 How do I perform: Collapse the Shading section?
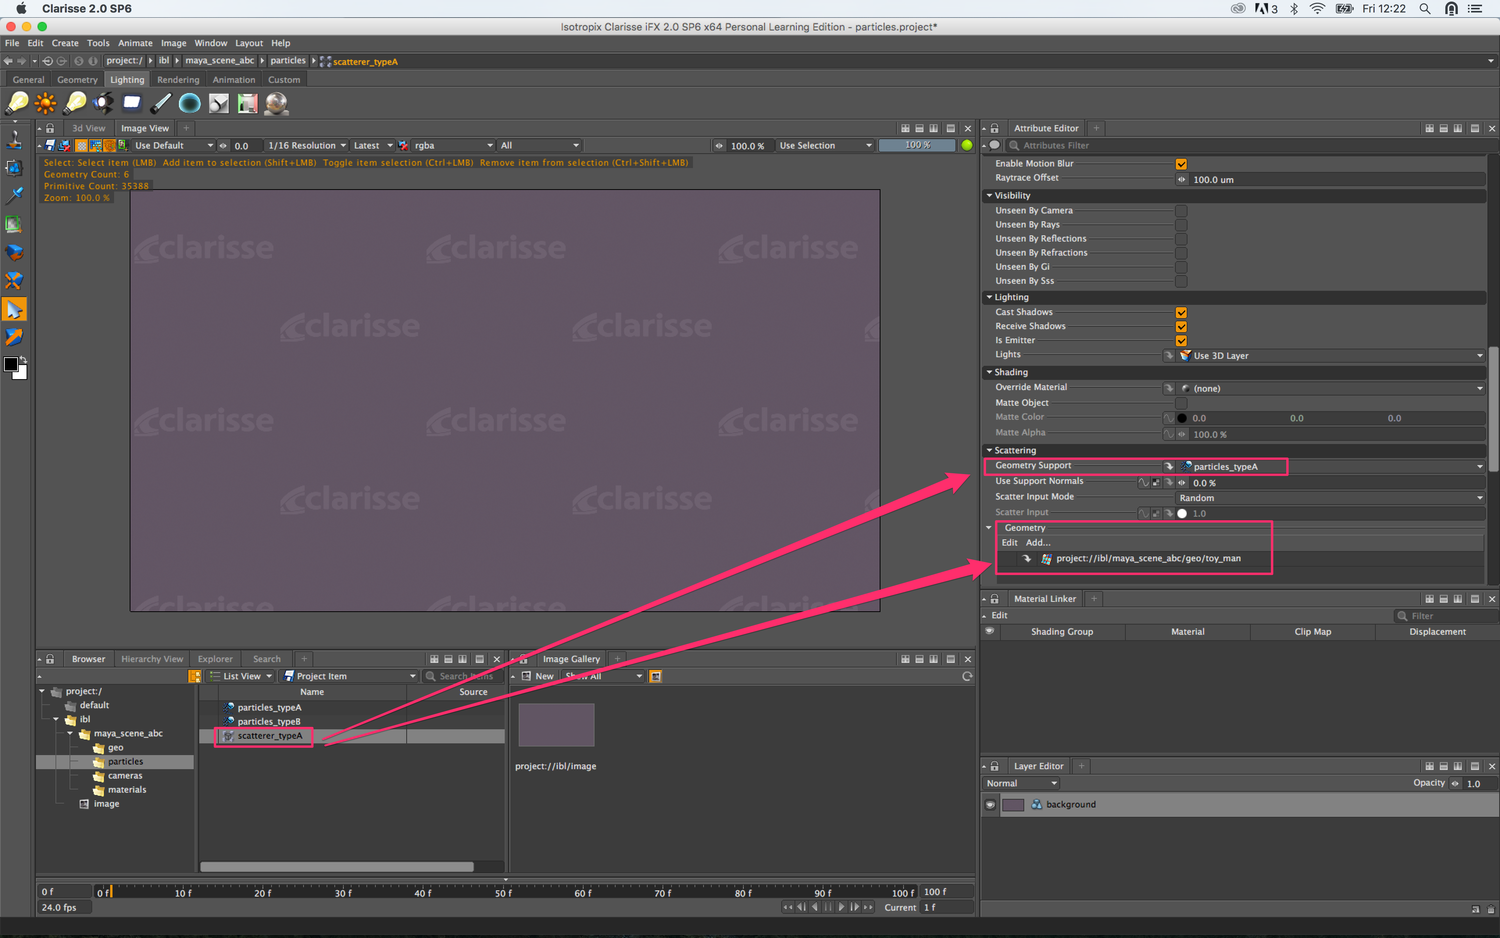pos(989,372)
